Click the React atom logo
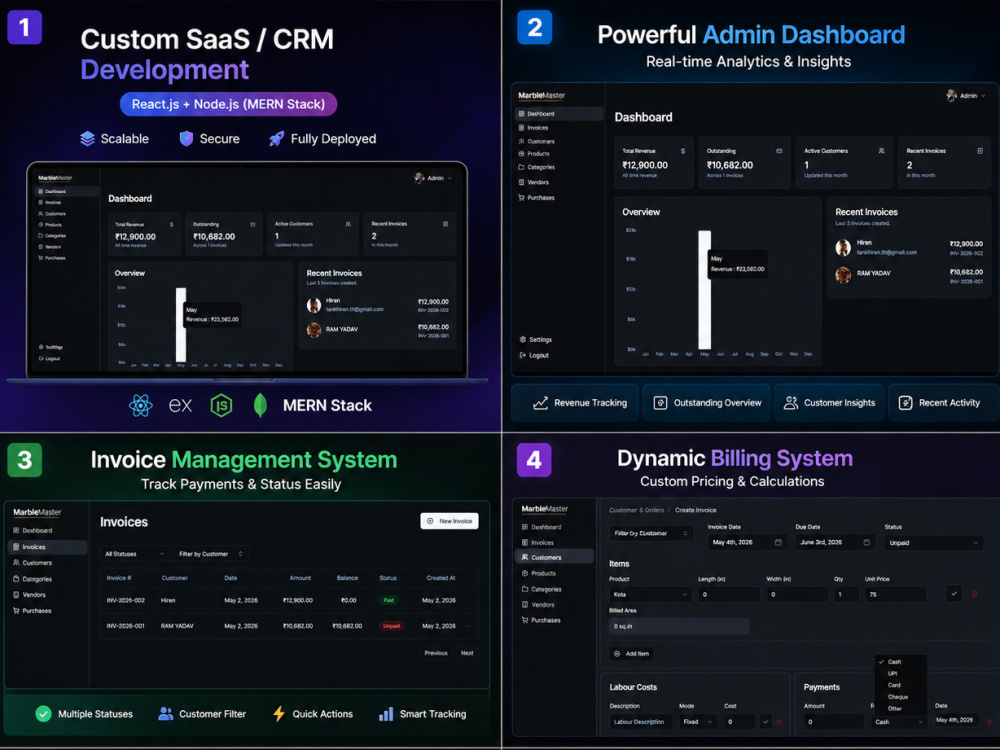1000x750 pixels. [140, 405]
